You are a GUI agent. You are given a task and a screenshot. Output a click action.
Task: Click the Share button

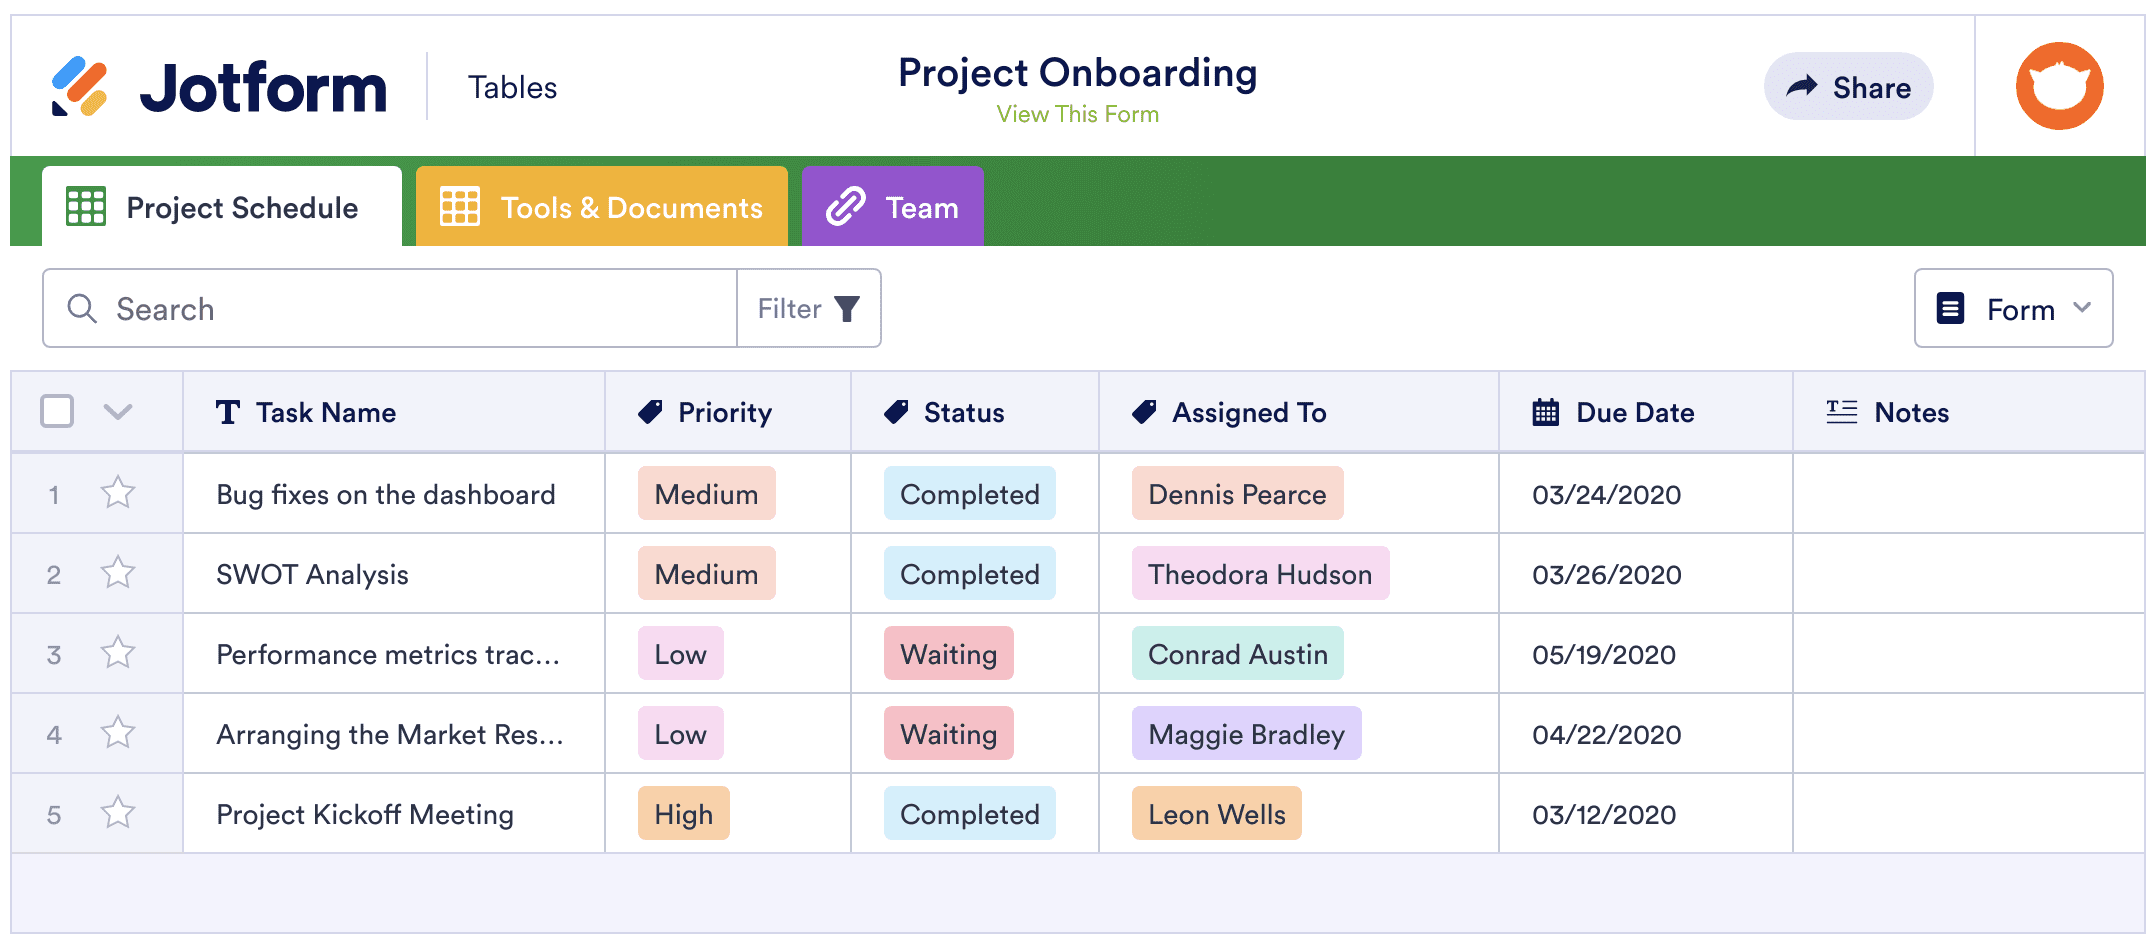click(x=1848, y=87)
